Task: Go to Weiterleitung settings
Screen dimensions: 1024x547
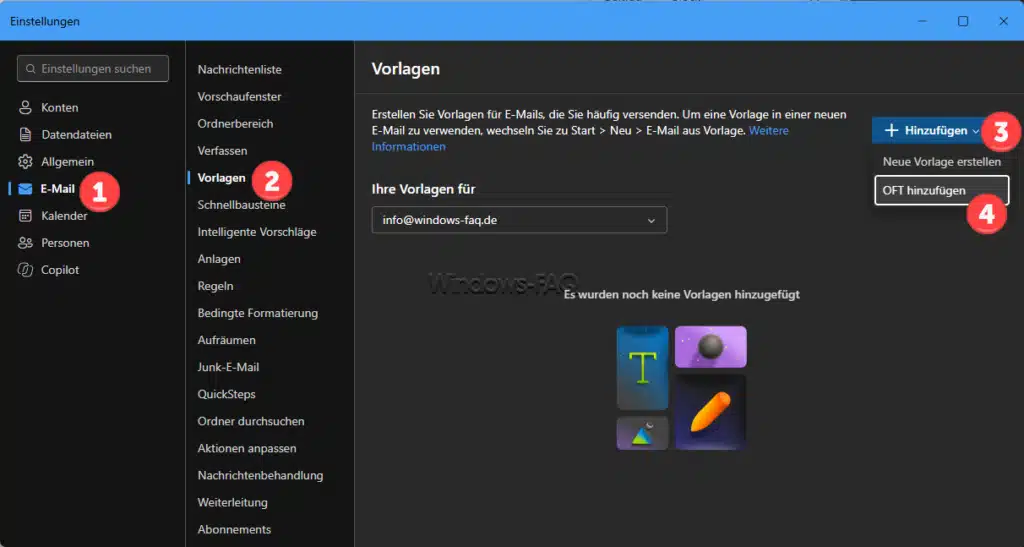Action: [232, 503]
